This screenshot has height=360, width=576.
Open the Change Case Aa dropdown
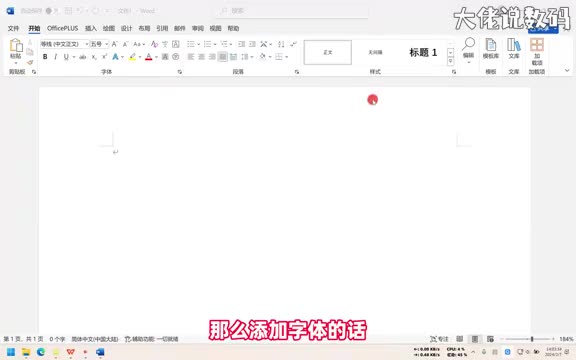[x=138, y=44]
